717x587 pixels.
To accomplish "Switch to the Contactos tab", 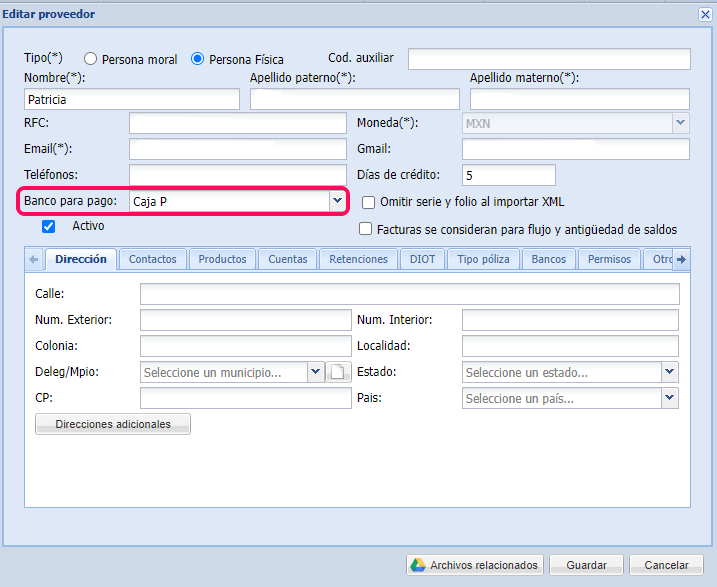I will pos(152,259).
